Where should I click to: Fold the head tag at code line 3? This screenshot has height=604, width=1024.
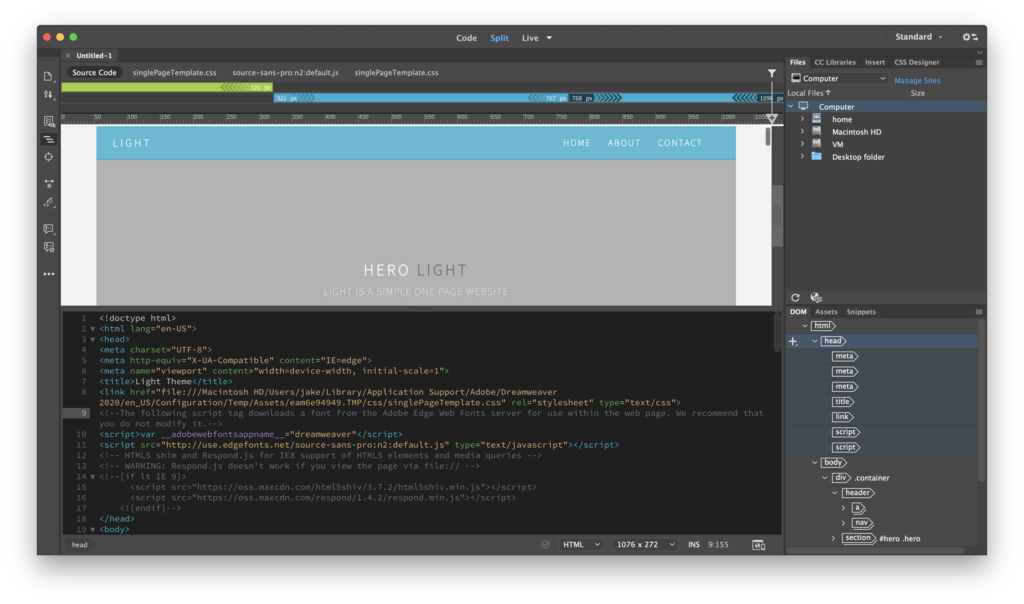click(93, 340)
